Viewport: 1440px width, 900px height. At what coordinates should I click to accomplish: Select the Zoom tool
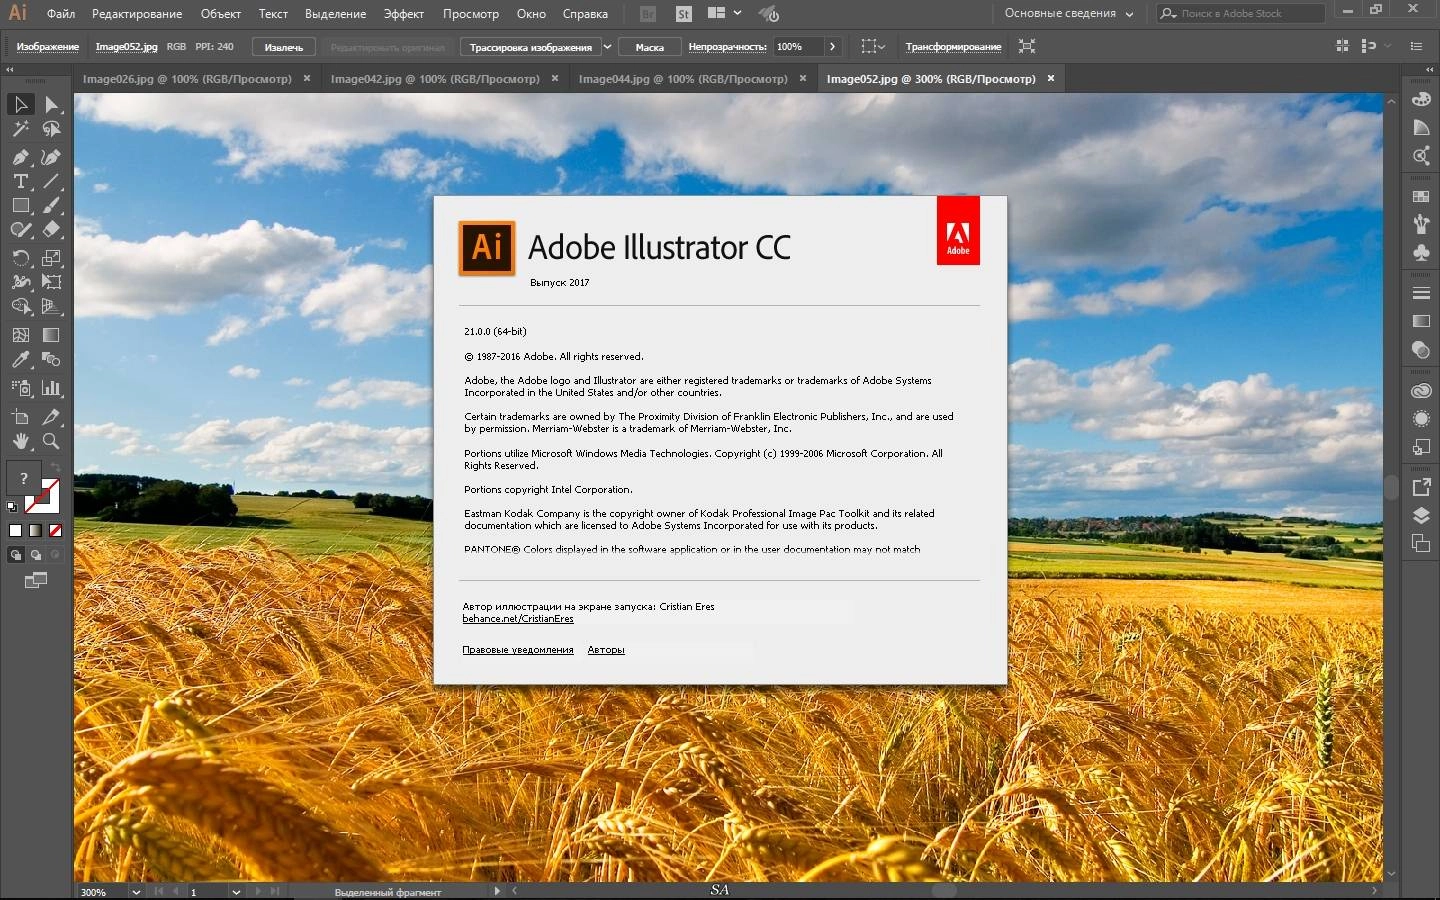(51, 441)
